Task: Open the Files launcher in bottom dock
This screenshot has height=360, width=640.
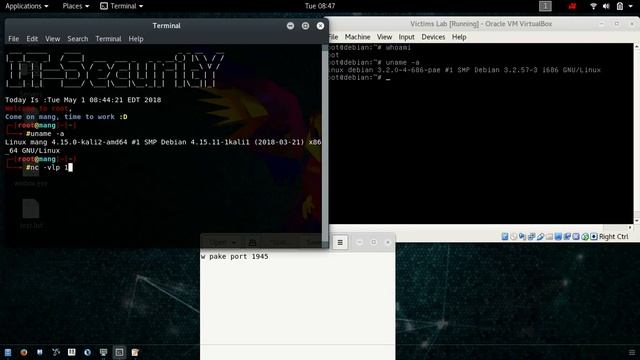Action: pos(8,352)
